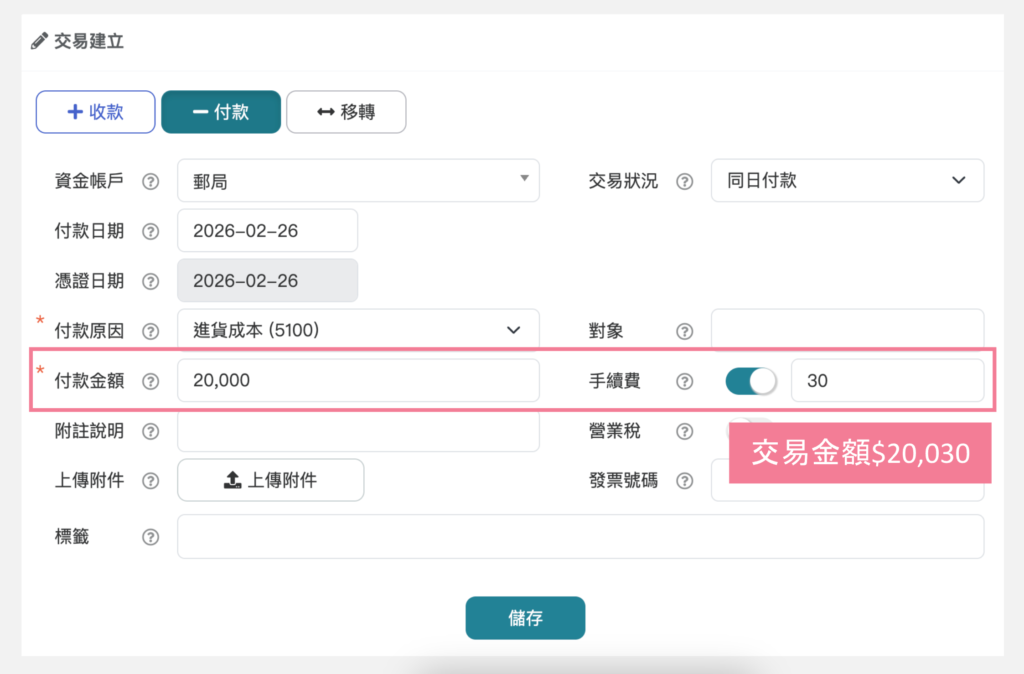Open 付款原因 dropdown showing 進貨成本 (5100)
The image size is (1024, 674).
point(358,330)
